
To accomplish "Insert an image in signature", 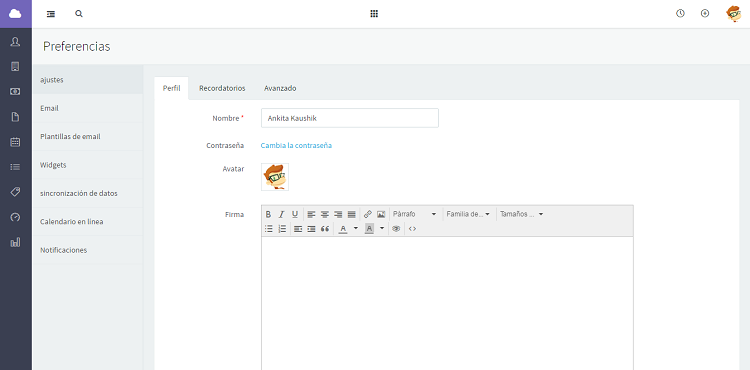I will click(x=381, y=214).
